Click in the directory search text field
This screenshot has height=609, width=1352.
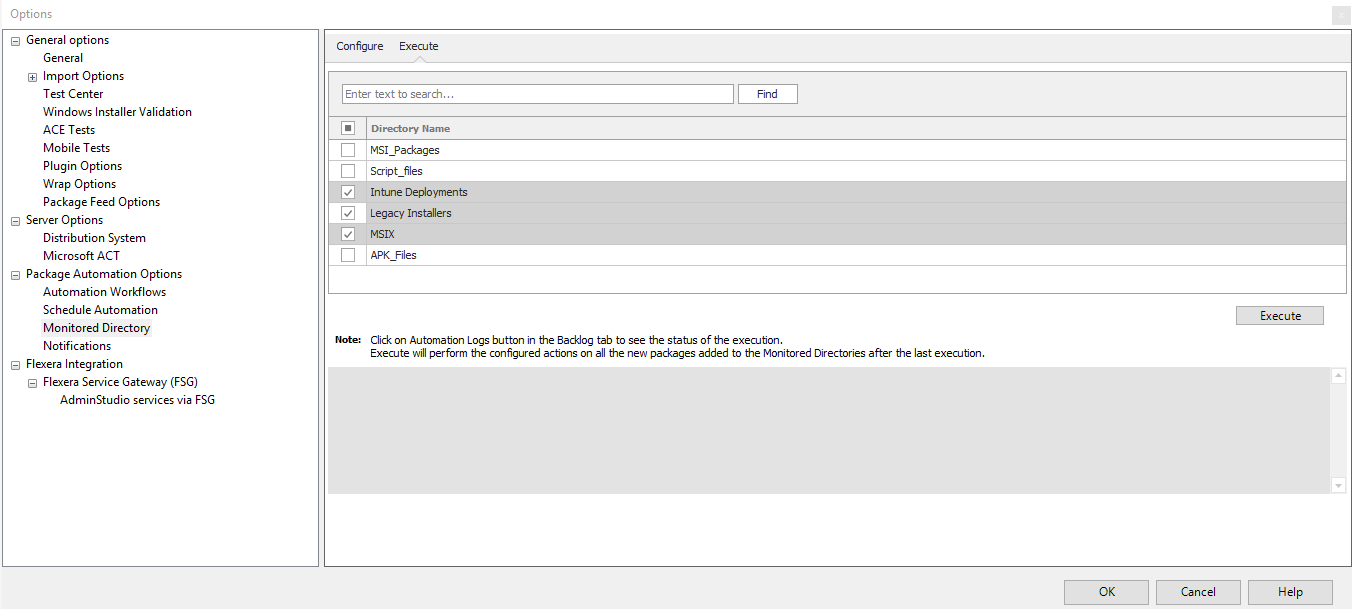tap(537, 94)
